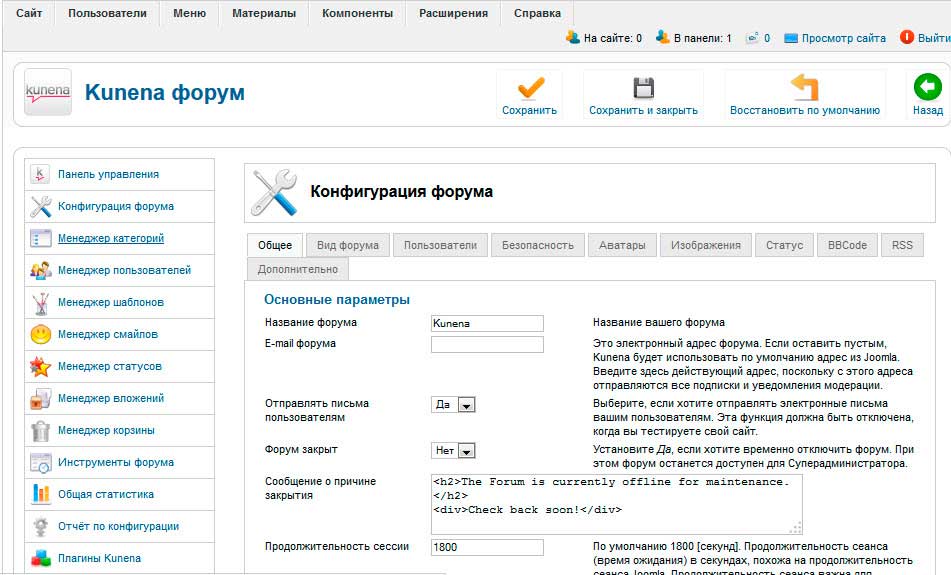The image size is (951, 575).
Task: Open Просмотр сайта link
Action: coord(843,38)
